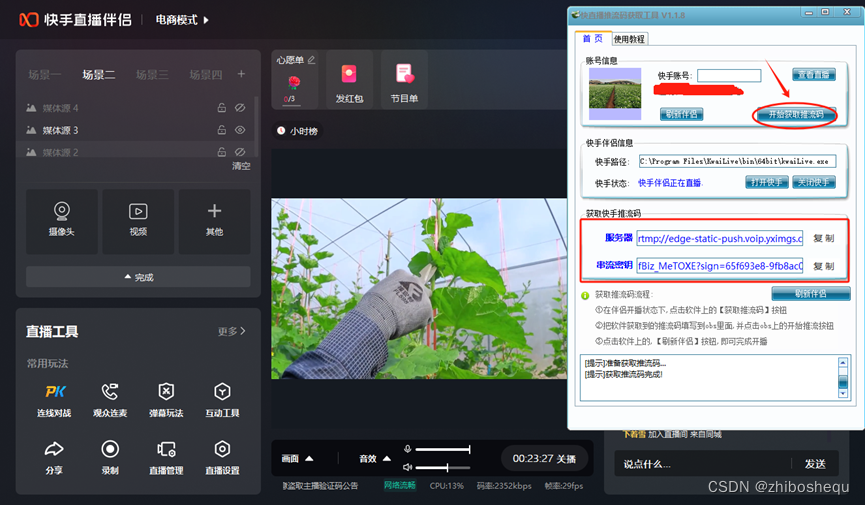Click the rose gift in 心愿单
Screen dimensions: 865x505
pyautogui.click(x=293, y=83)
